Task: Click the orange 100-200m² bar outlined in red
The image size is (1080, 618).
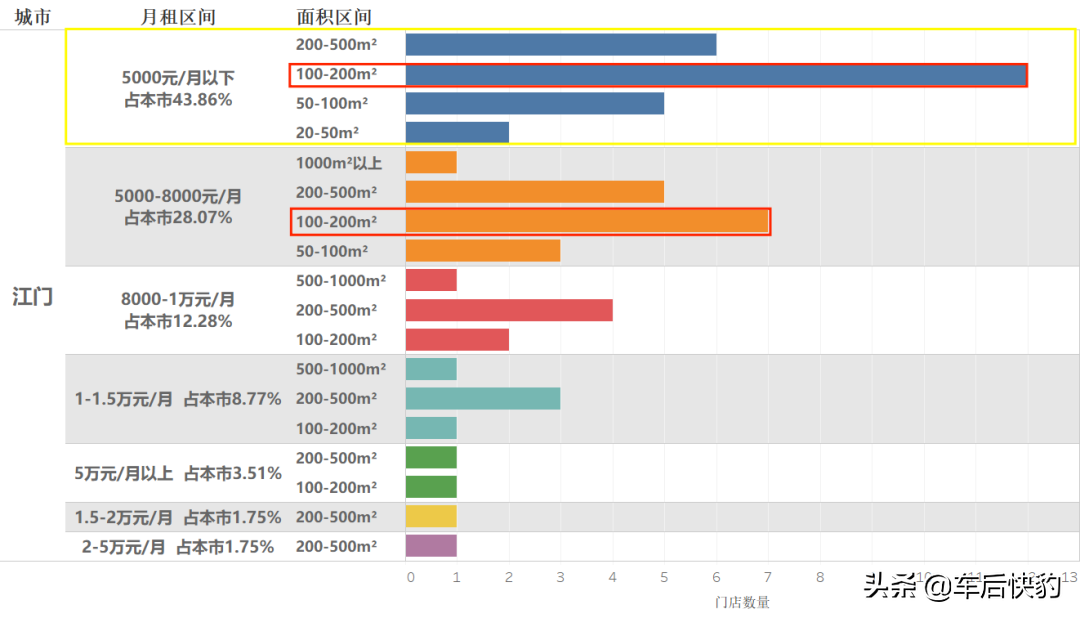Action: (587, 221)
